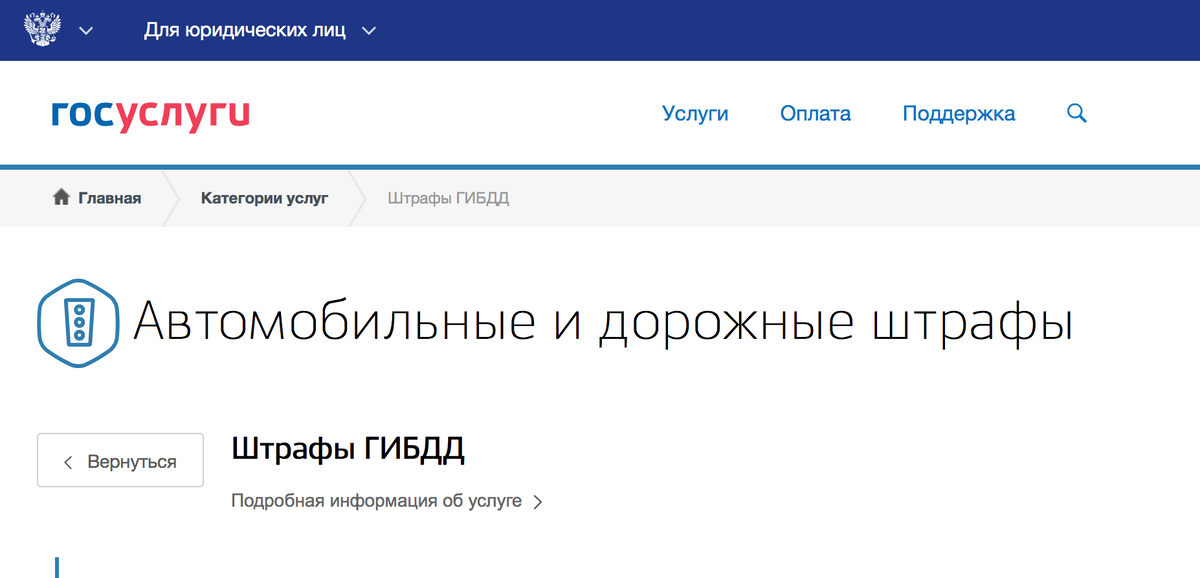Open Подробная информация об услуге

(376, 500)
